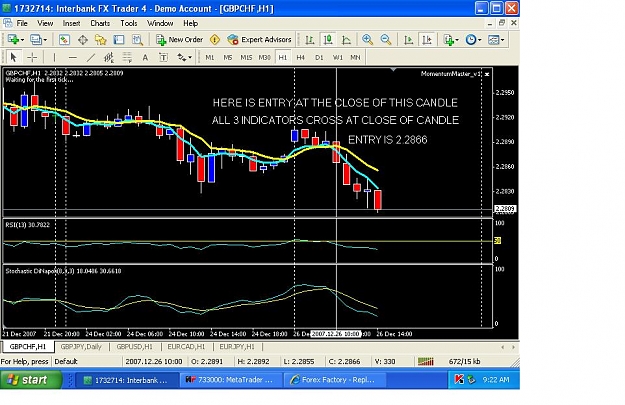This screenshot has height=405, width=625.
Task: Select the horizontal line tool
Action: tap(73, 57)
